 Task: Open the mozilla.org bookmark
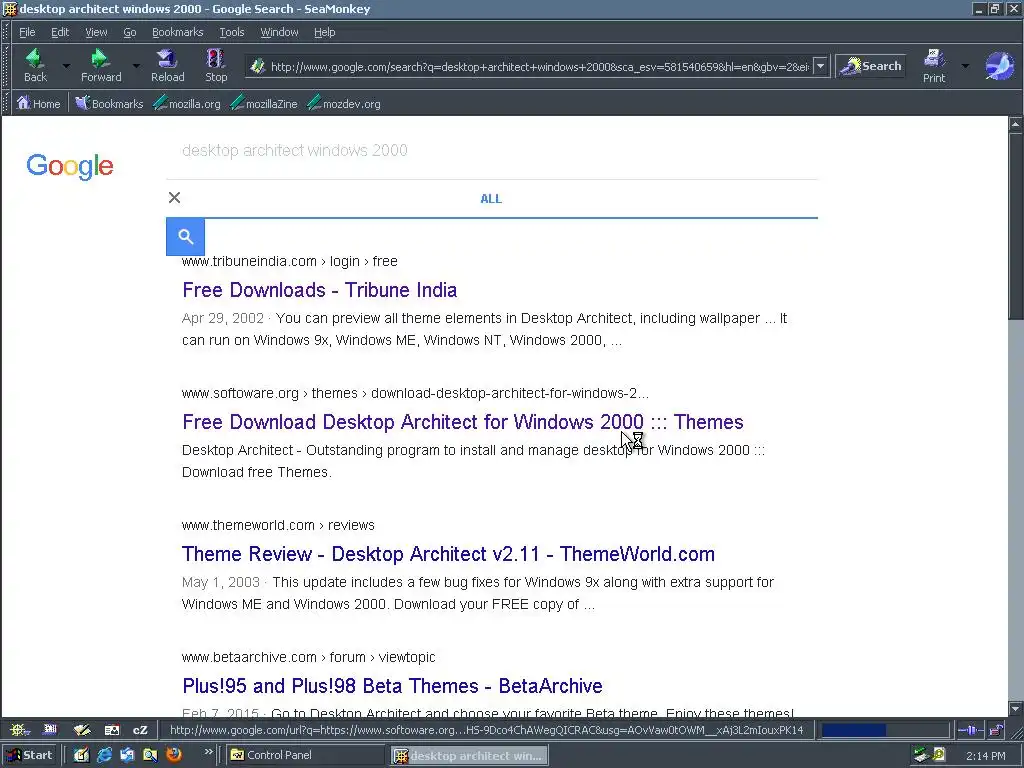[187, 103]
